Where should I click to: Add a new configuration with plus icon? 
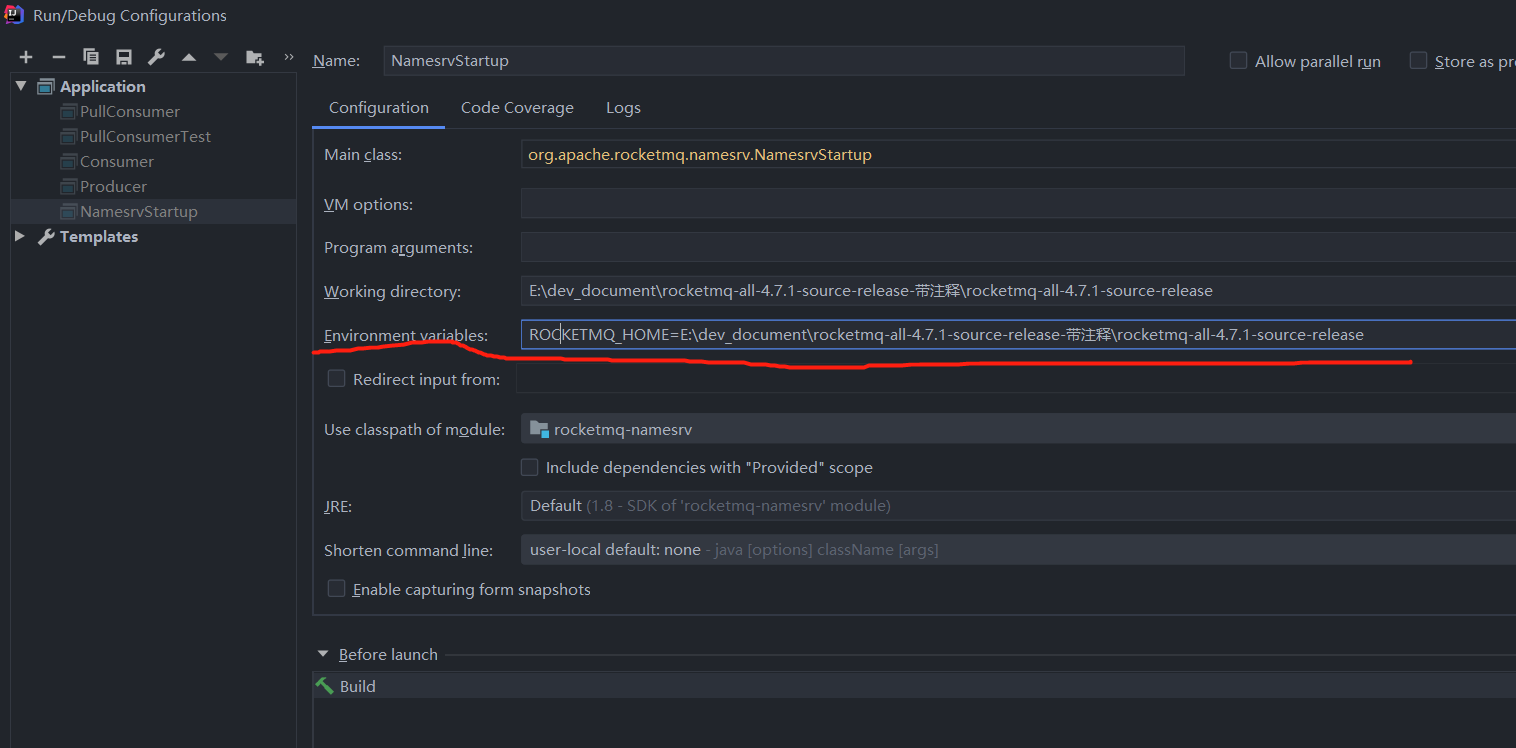26,57
